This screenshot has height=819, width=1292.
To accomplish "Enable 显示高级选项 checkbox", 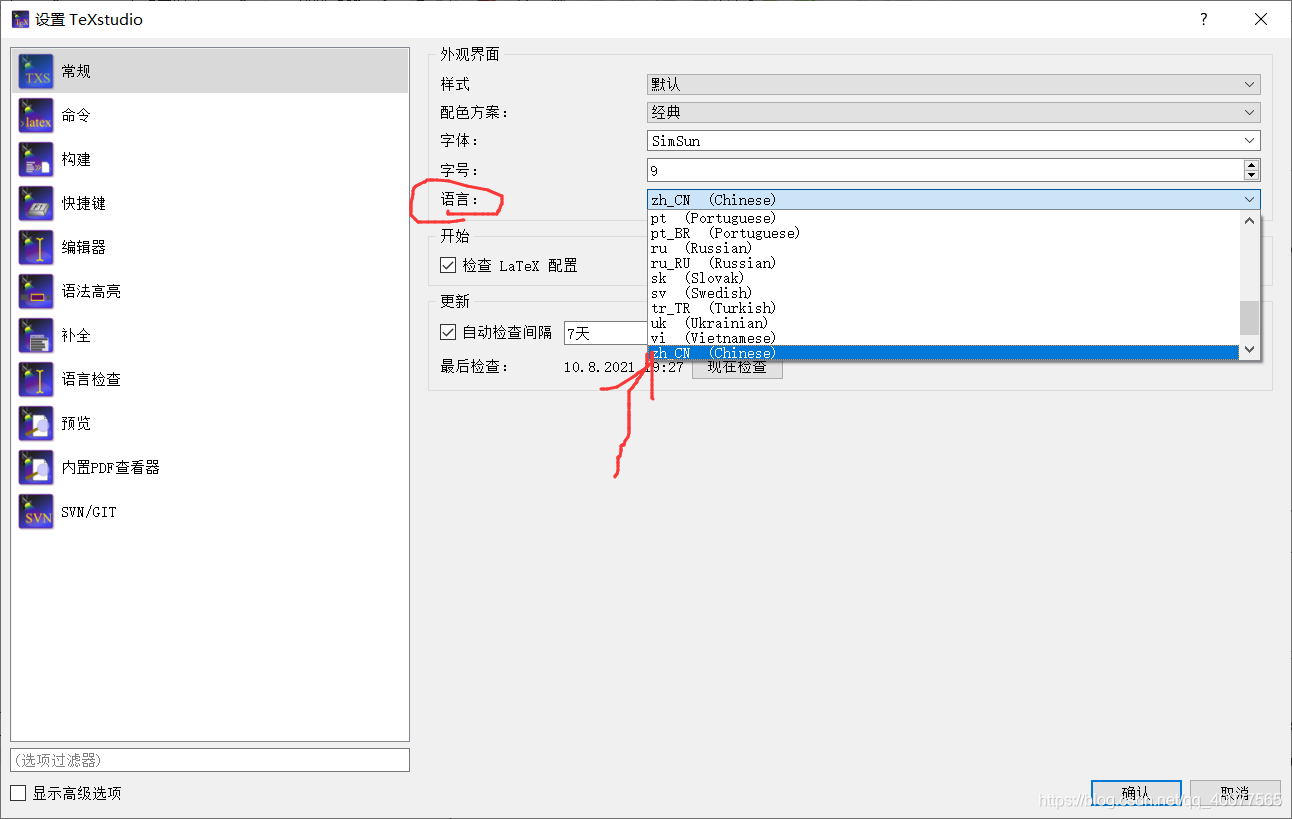I will point(18,793).
